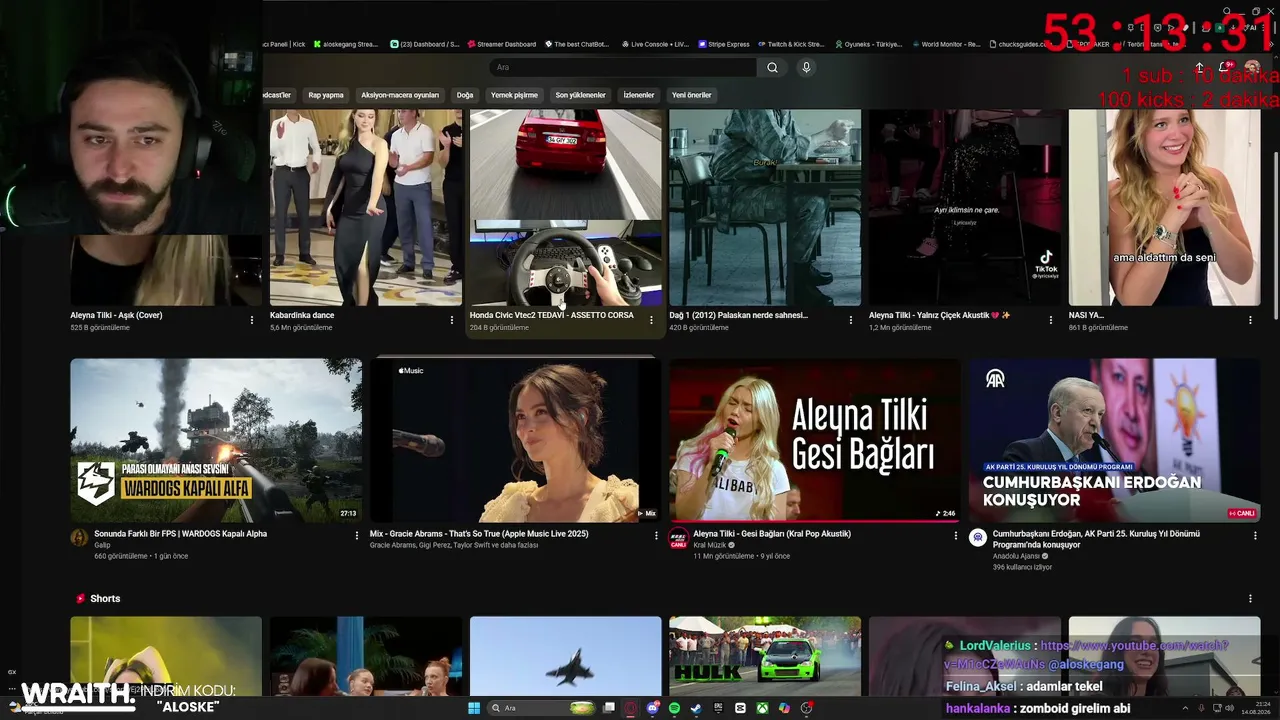Image resolution: width=1280 pixels, height=720 pixels.
Task: Open the Kabardinka dance short thumbnail
Action: (x=366, y=207)
